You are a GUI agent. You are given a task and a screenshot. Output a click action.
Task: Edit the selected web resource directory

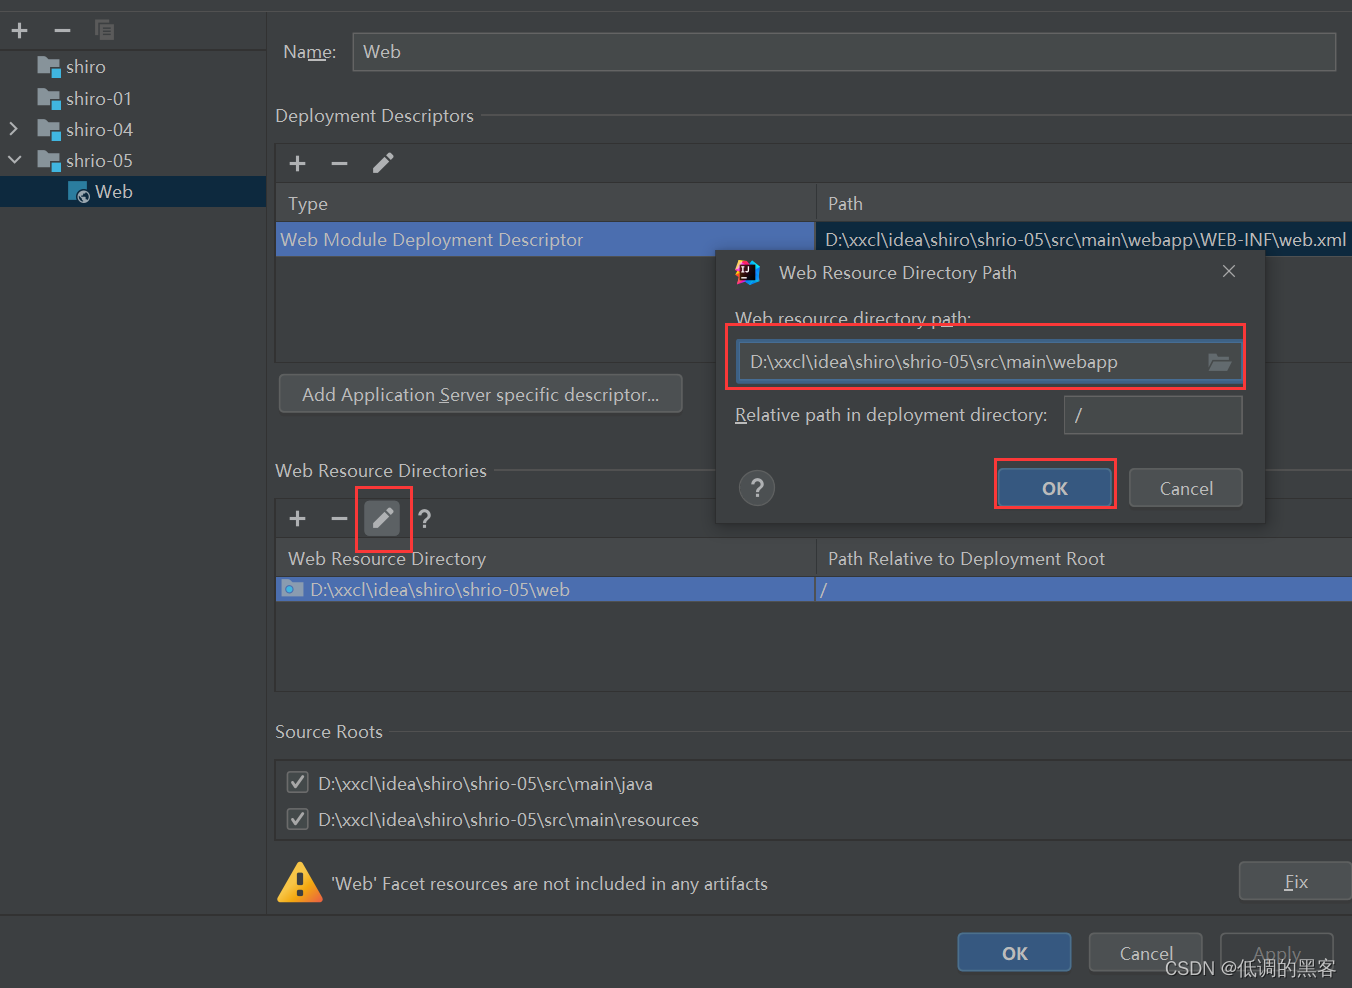[382, 518]
